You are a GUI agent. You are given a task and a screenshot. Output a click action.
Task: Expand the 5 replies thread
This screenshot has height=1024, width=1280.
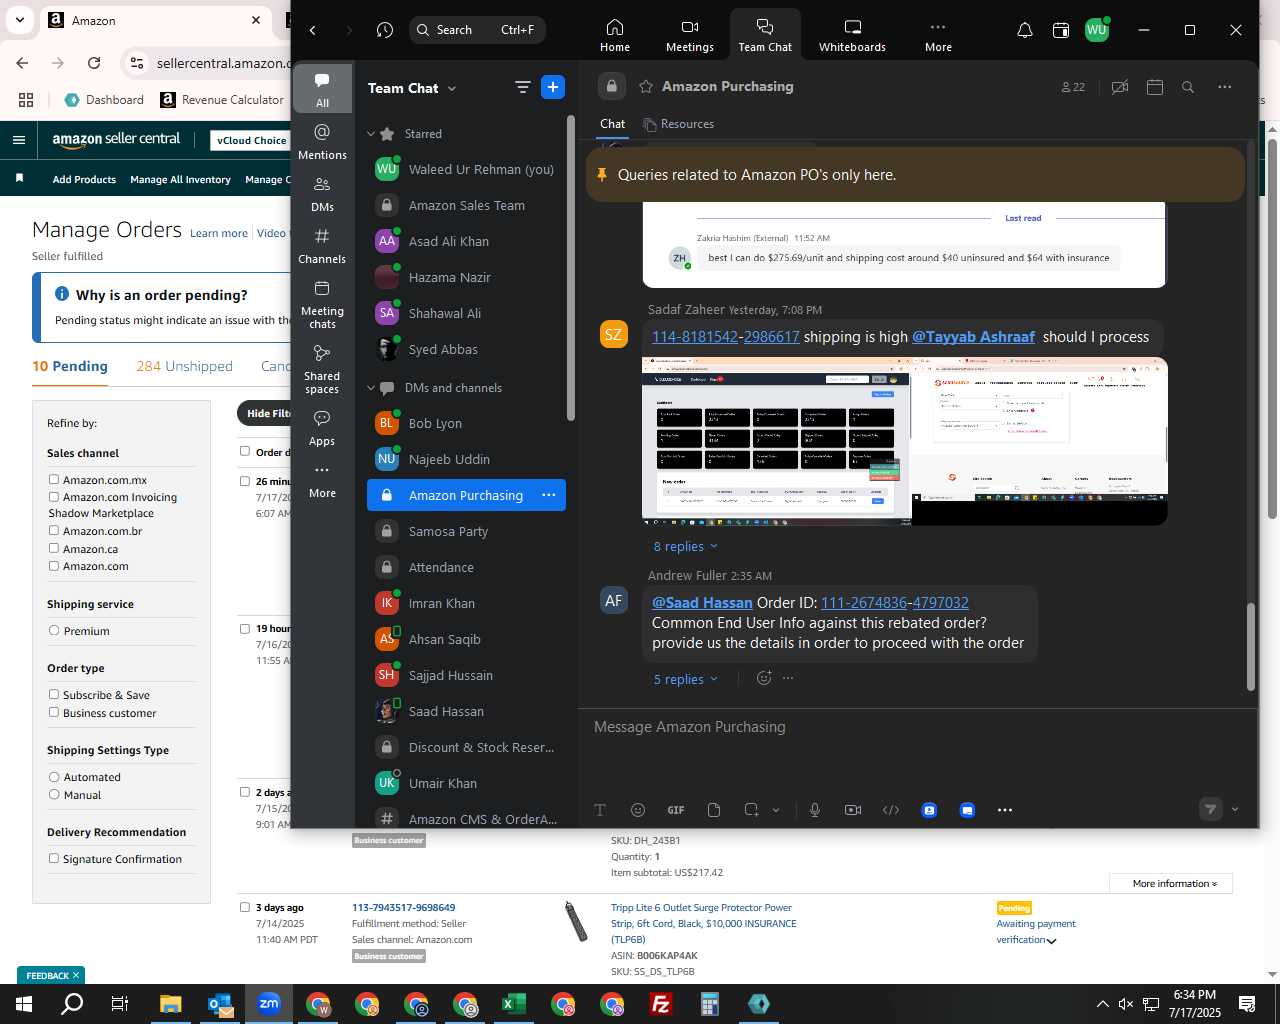[x=685, y=679]
